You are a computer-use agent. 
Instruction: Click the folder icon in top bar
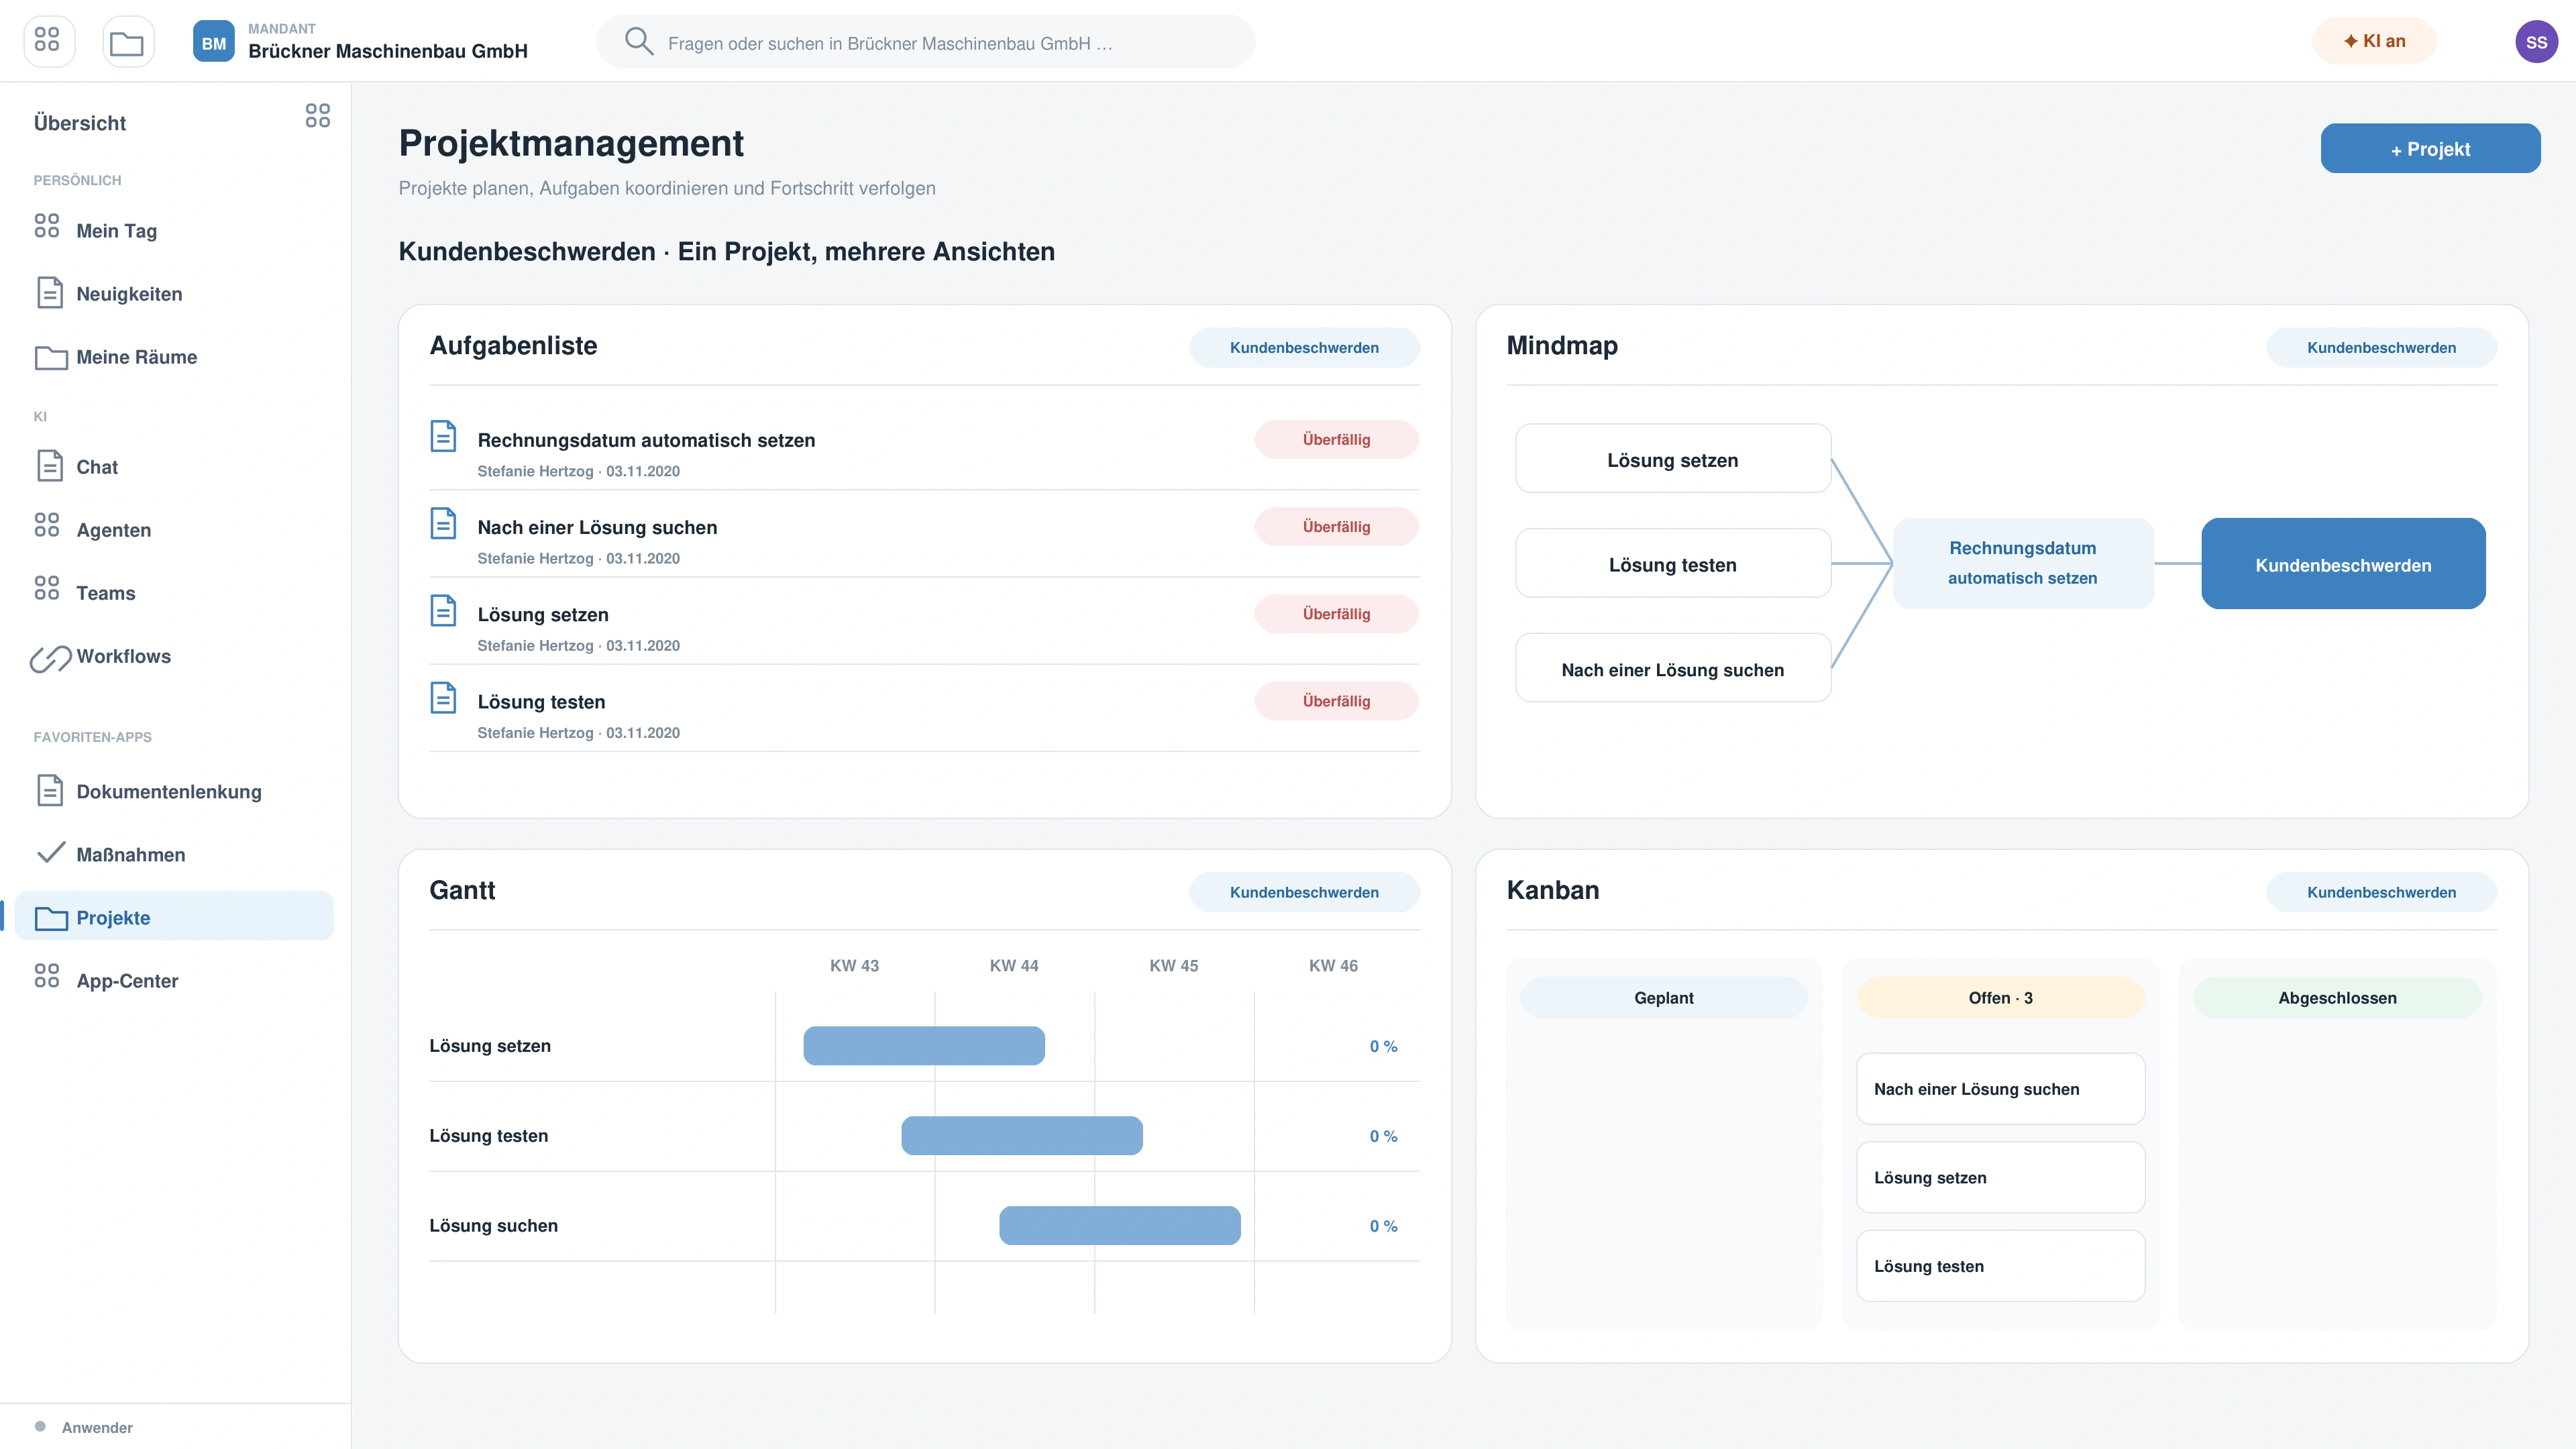[127, 41]
